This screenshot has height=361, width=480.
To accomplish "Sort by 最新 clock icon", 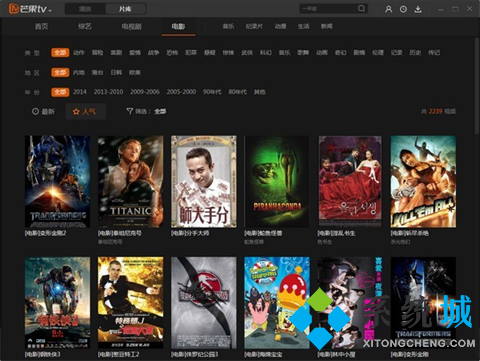I will point(35,111).
